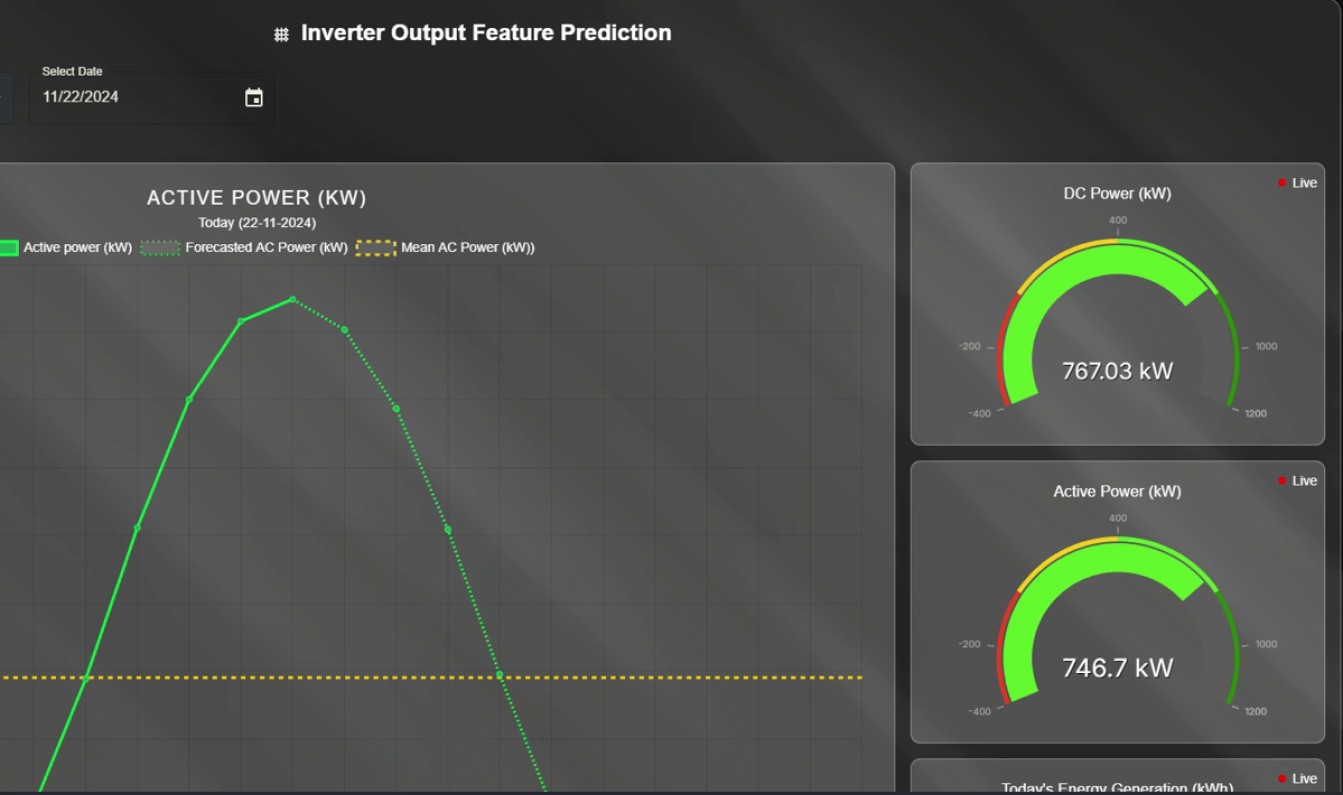Click the yellow Mean AC Power legend swatch
The height and width of the screenshot is (795, 1343).
[x=376, y=248]
